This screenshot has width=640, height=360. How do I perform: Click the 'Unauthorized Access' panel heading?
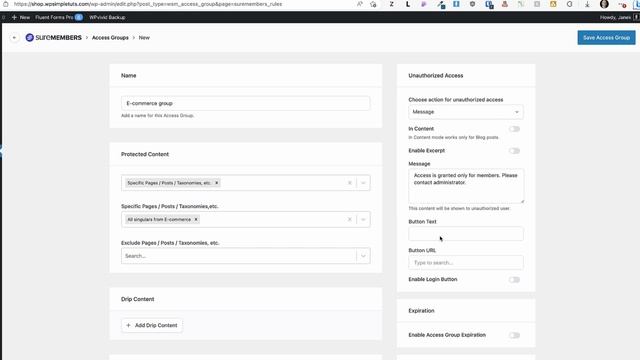436,76
